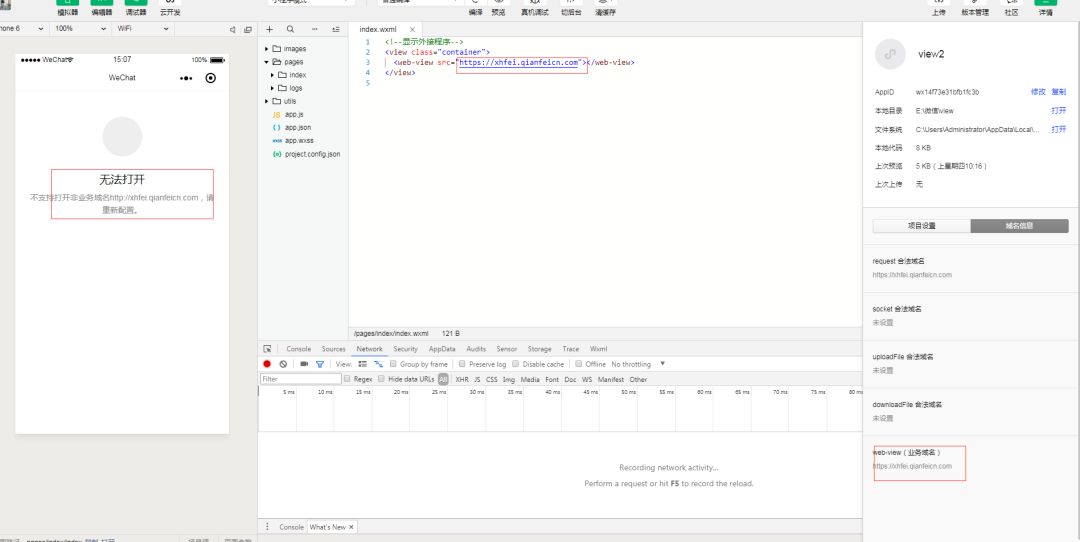
Task: Toggle the 详情 details panel button
Action: coord(1046,8)
